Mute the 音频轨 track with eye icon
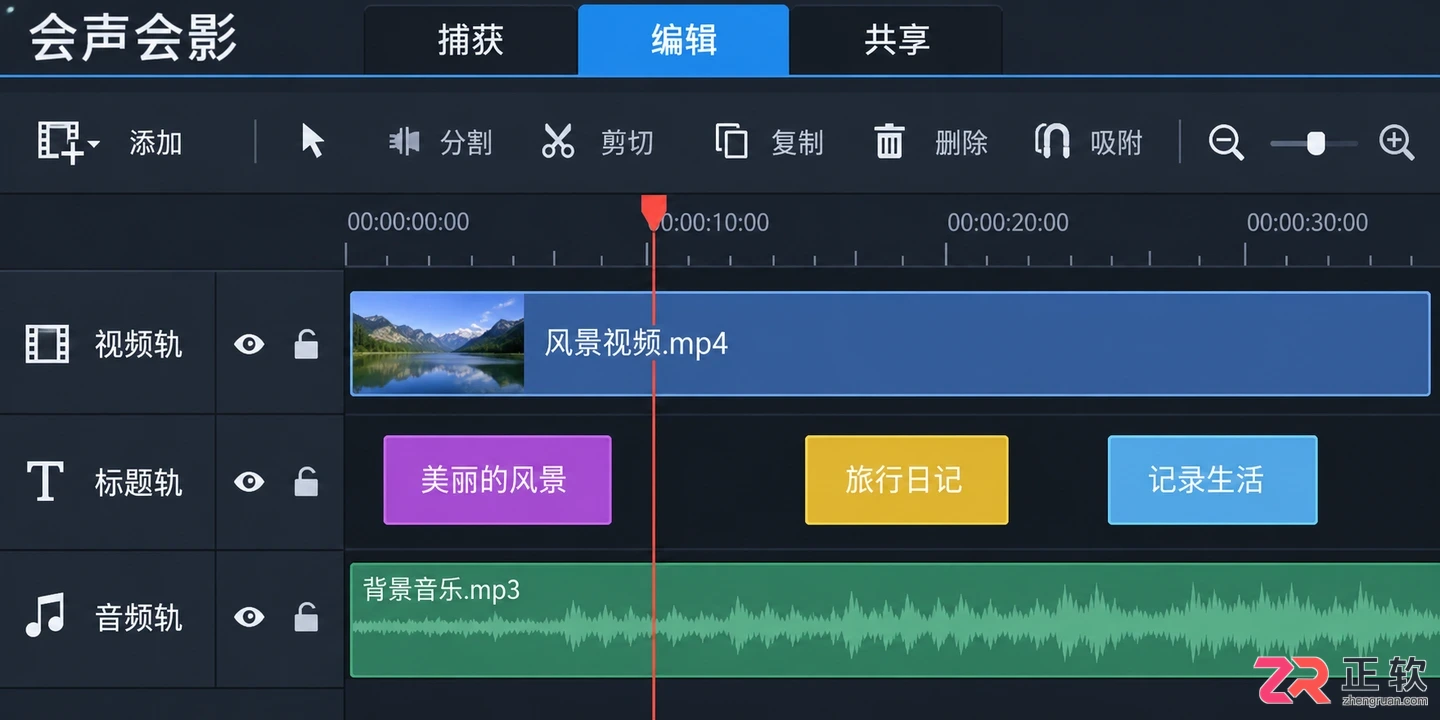This screenshot has height=720, width=1440. (249, 616)
